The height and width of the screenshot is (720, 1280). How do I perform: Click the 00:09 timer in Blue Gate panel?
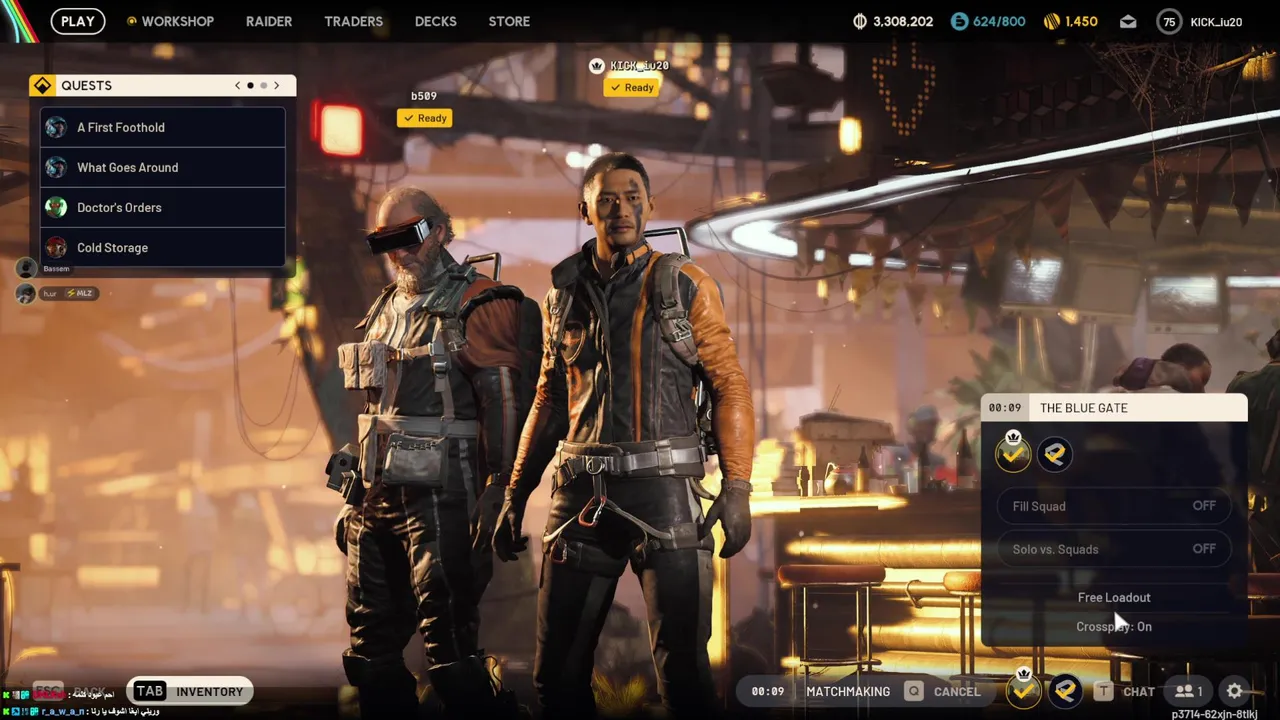pyautogui.click(x=1005, y=408)
